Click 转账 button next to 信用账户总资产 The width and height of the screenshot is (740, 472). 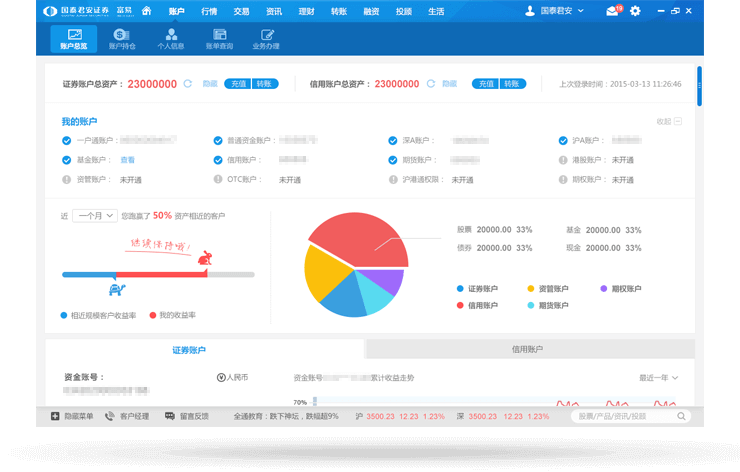click(x=513, y=84)
